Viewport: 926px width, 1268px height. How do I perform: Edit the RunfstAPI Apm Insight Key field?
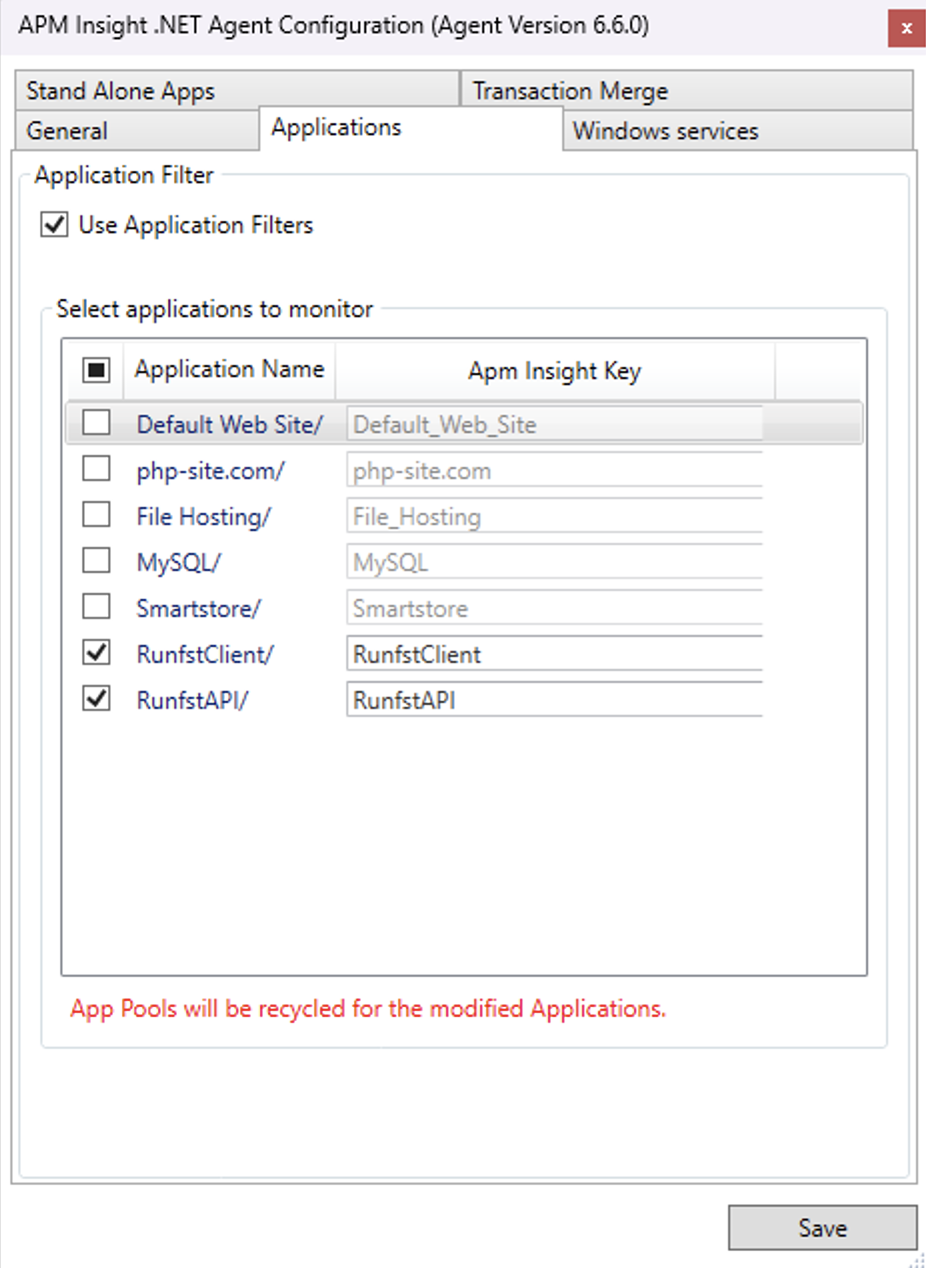click(x=555, y=700)
